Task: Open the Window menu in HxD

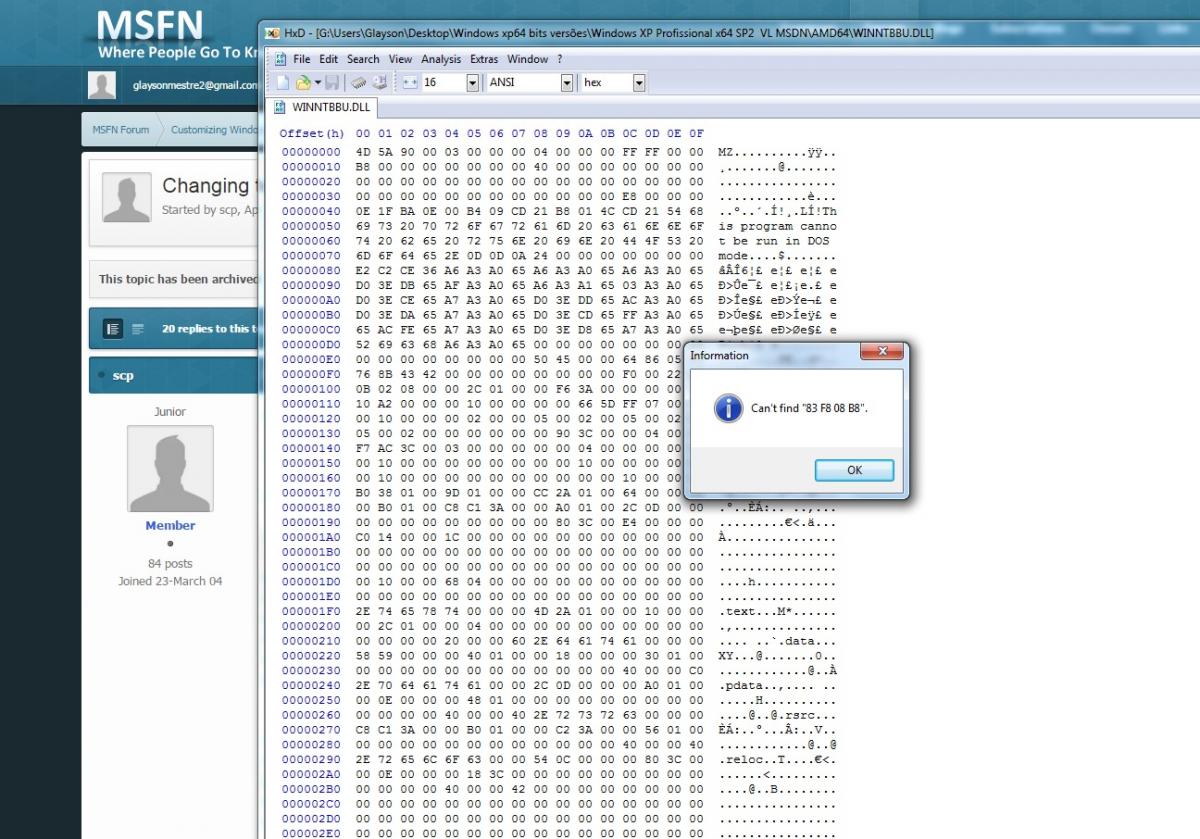Action: point(527,59)
